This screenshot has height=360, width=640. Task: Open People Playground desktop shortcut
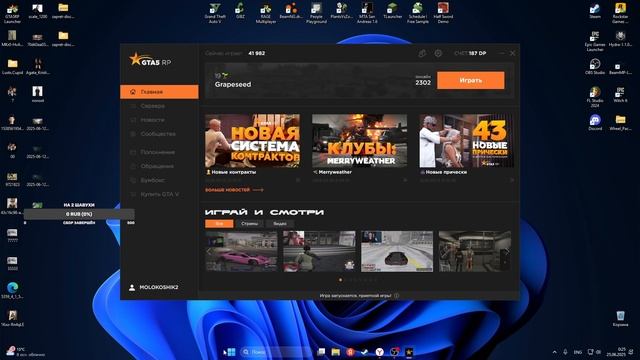pos(316,13)
